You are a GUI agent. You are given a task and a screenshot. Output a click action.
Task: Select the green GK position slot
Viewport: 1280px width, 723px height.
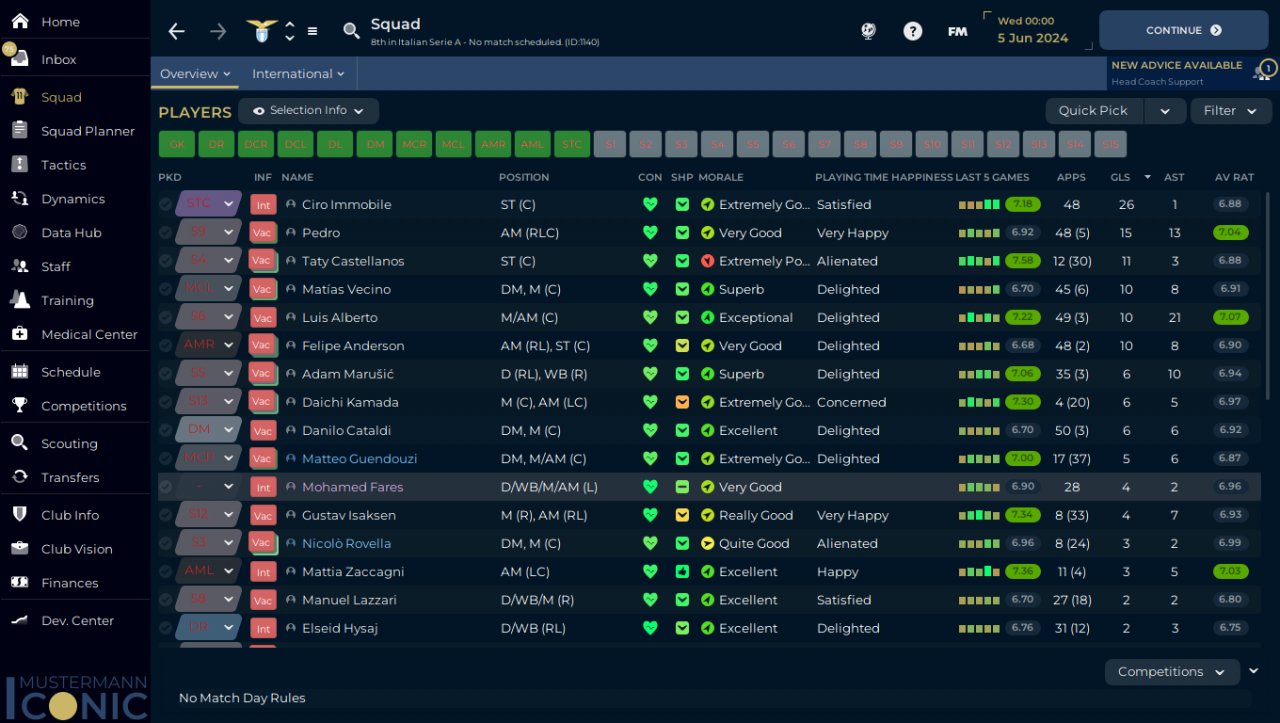[176, 144]
